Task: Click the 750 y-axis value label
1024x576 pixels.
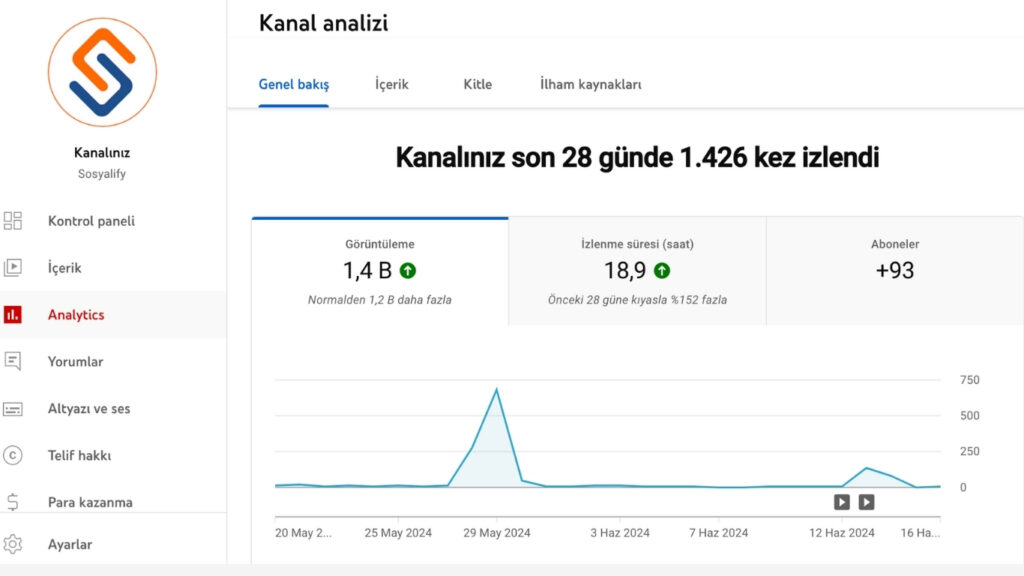Action: click(970, 380)
